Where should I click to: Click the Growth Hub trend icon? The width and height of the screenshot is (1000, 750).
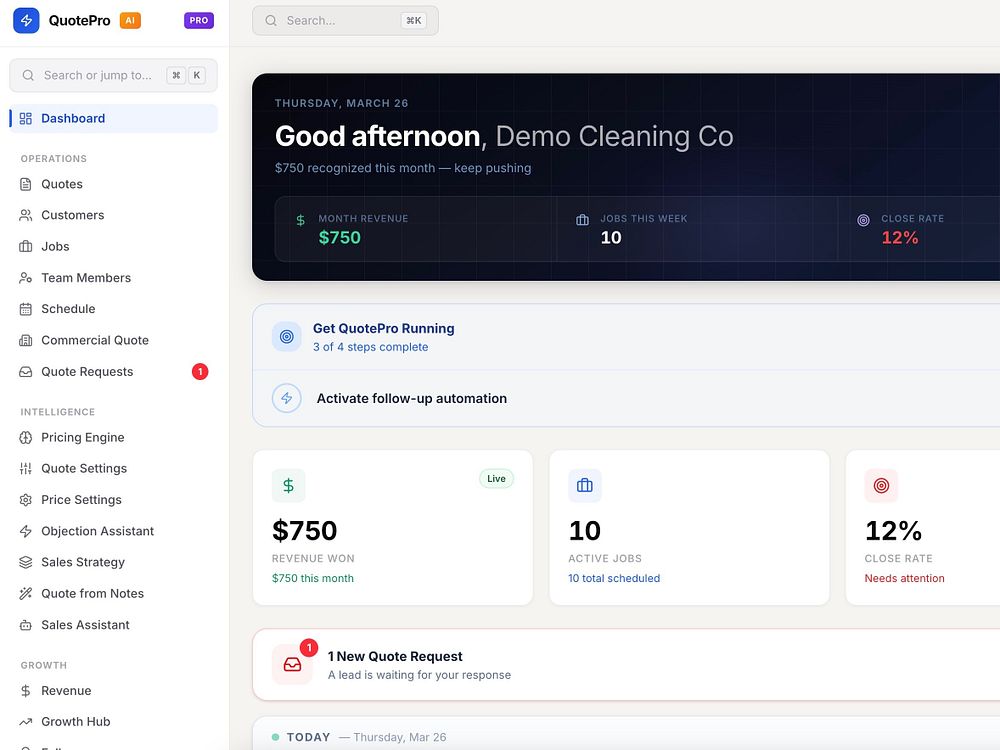[26, 722]
